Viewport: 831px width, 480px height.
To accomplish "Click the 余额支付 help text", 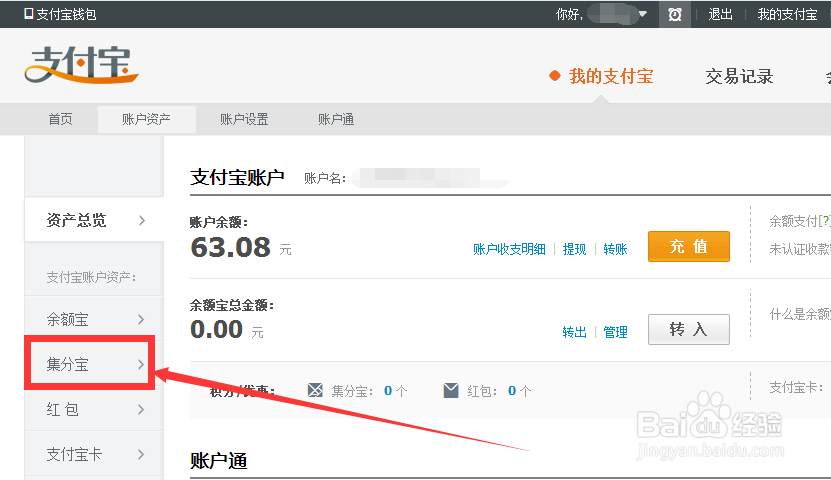I will [x=800, y=221].
